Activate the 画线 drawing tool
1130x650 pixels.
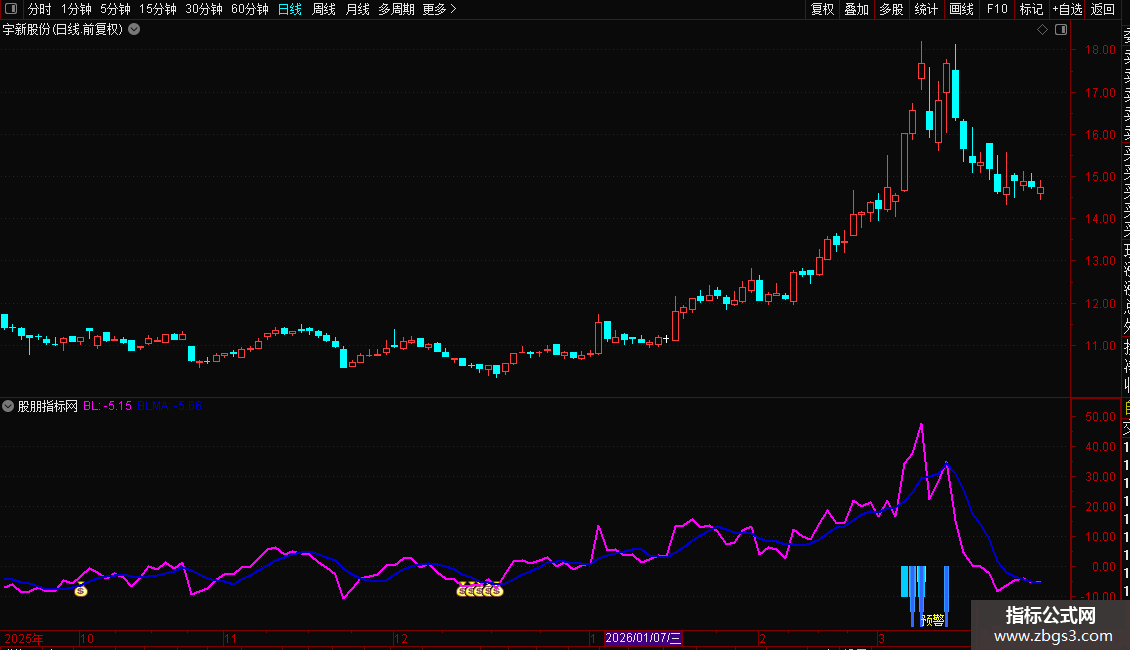click(961, 9)
